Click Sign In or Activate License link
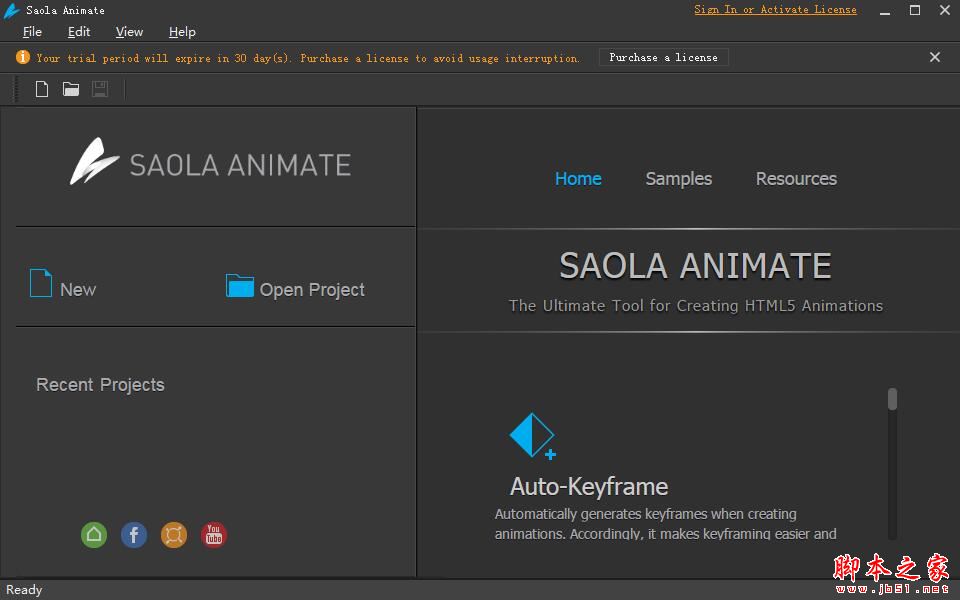This screenshot has width=960, height=600. tap(775, 10)
